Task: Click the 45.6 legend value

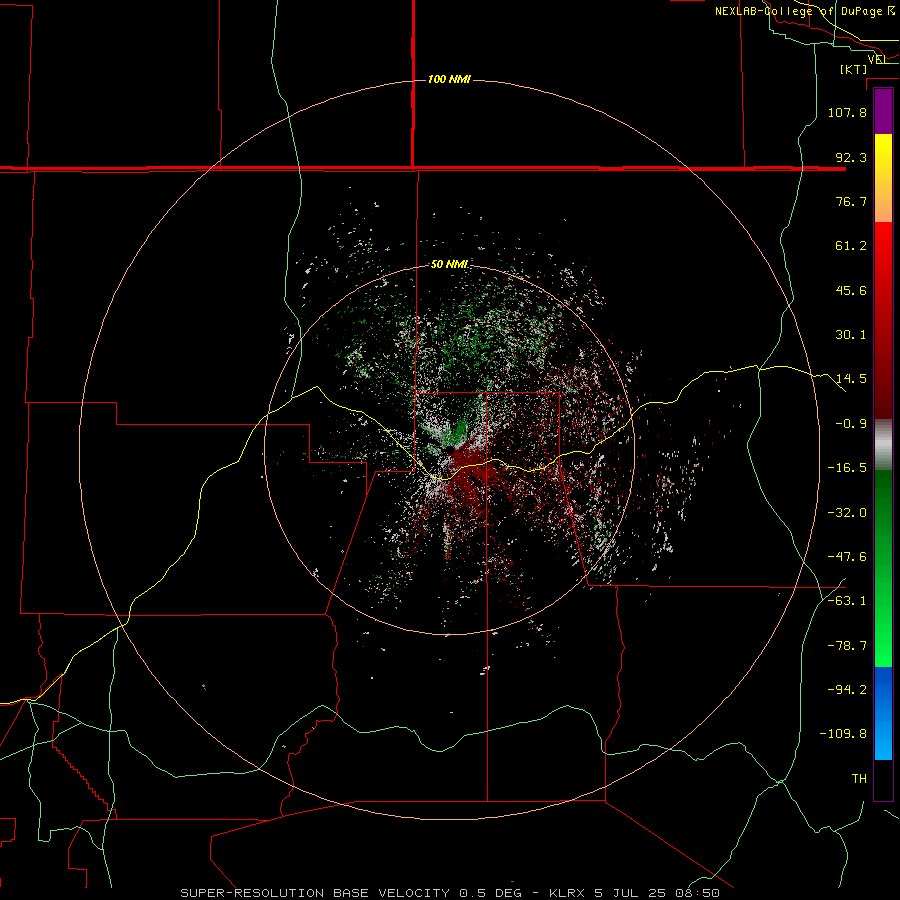Action: pyautogui.click(x=851, y=290)
